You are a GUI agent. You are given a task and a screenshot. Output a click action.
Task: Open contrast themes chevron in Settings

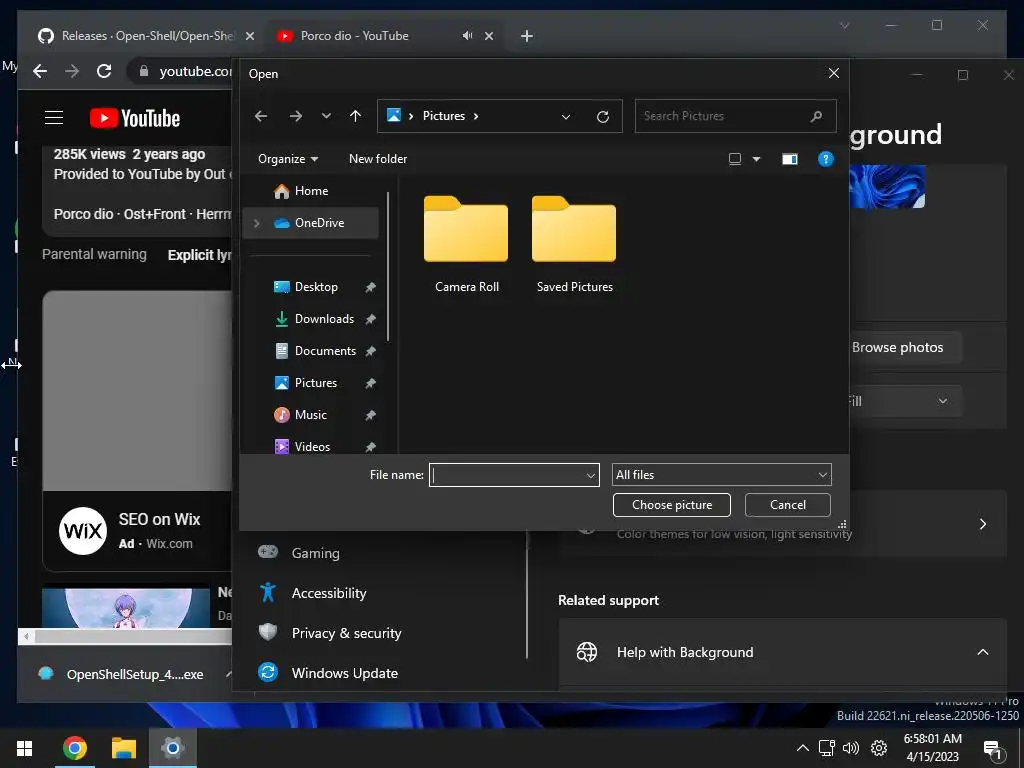click(x=982, y=524)
